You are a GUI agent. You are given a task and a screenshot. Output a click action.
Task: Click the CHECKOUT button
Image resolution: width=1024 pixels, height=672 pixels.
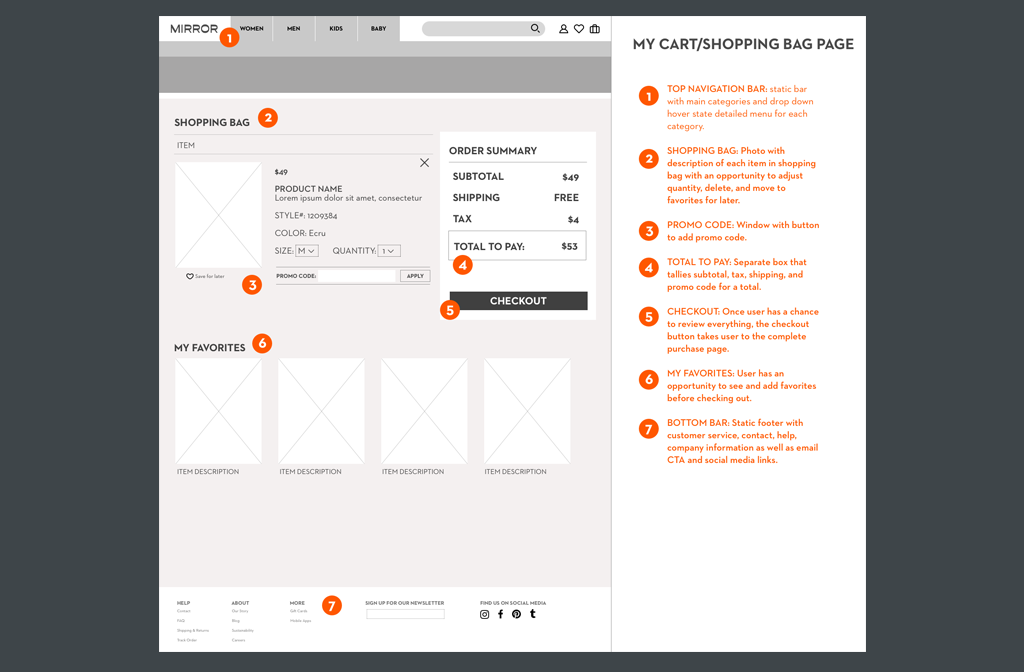point(519,300)
